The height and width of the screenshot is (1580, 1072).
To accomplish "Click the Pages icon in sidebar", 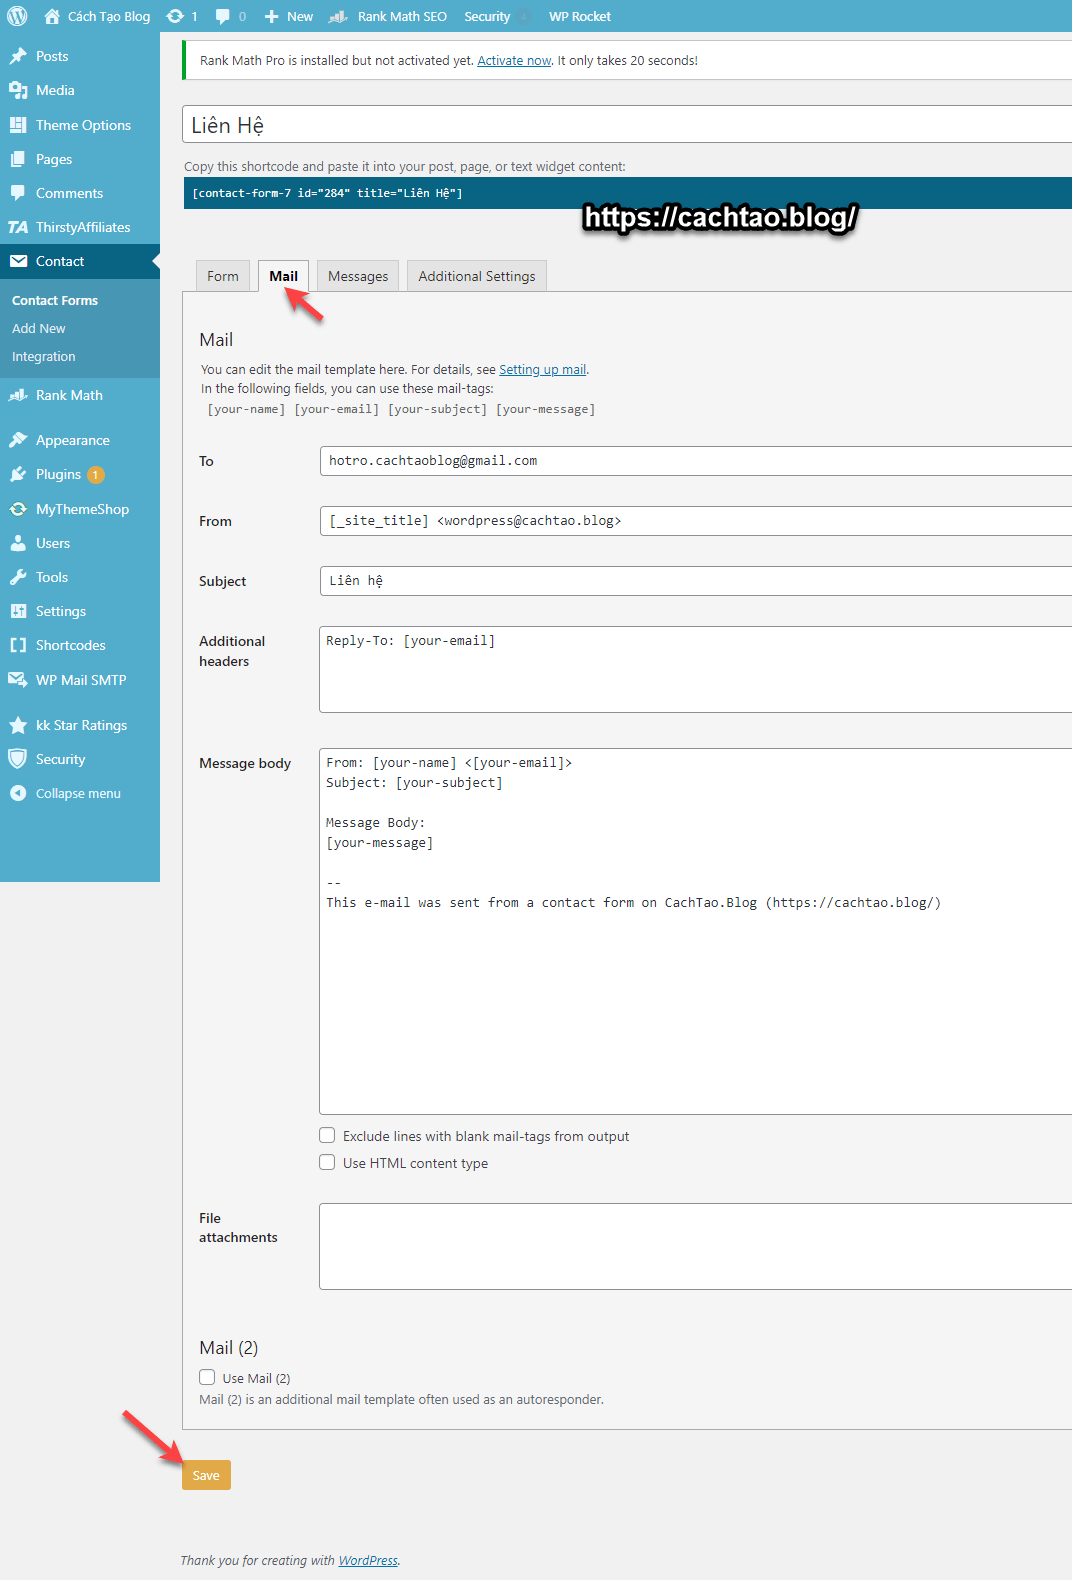I will 18,159.
